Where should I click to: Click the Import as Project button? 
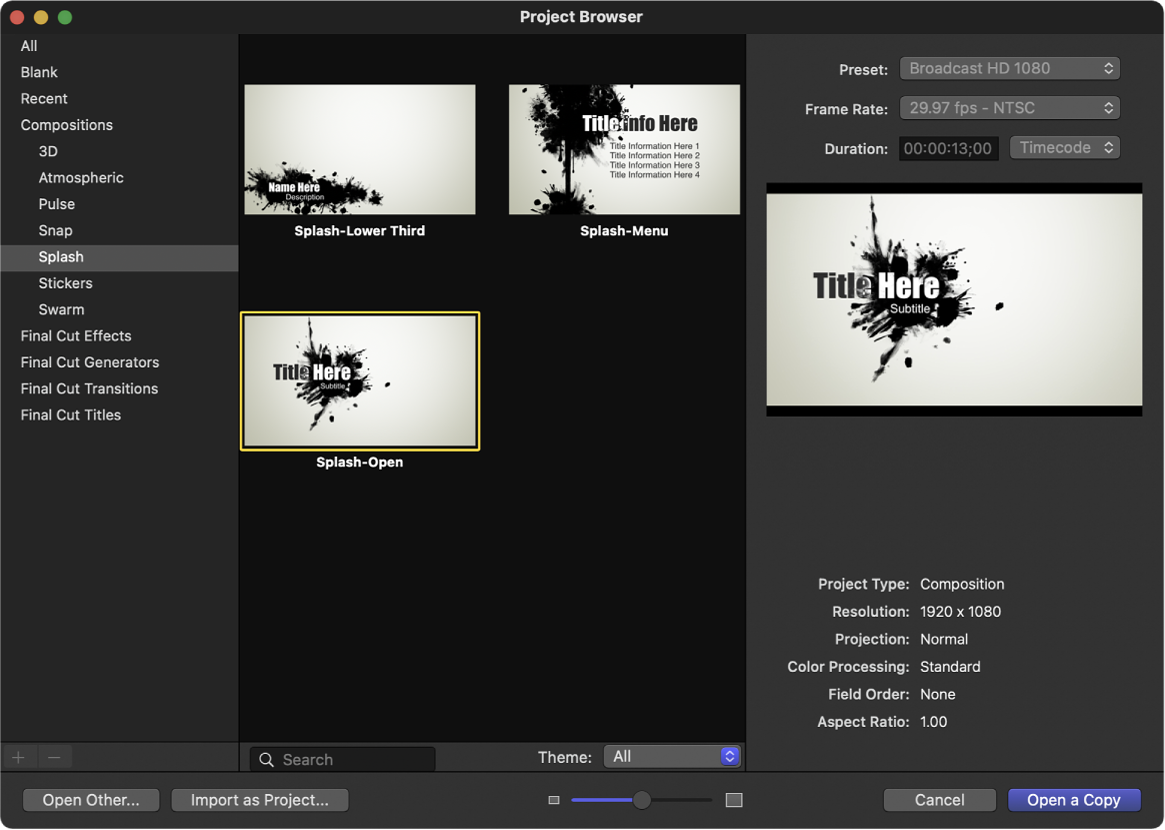click(260, 800)
